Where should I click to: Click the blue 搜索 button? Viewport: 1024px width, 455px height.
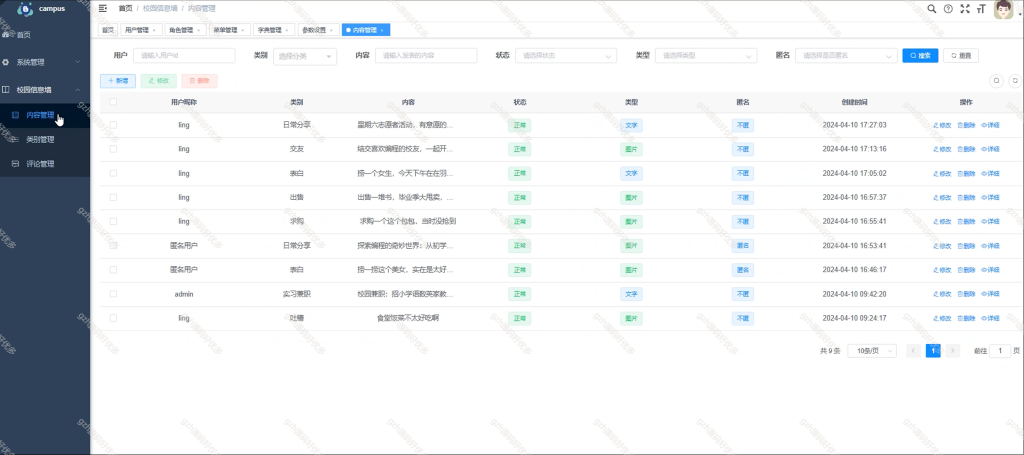coord(920,56)
